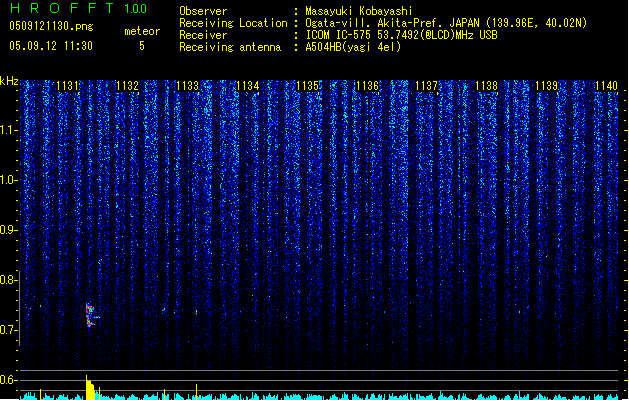
Task: Click the time marker 1136
Action: click(x=367, y=86)
